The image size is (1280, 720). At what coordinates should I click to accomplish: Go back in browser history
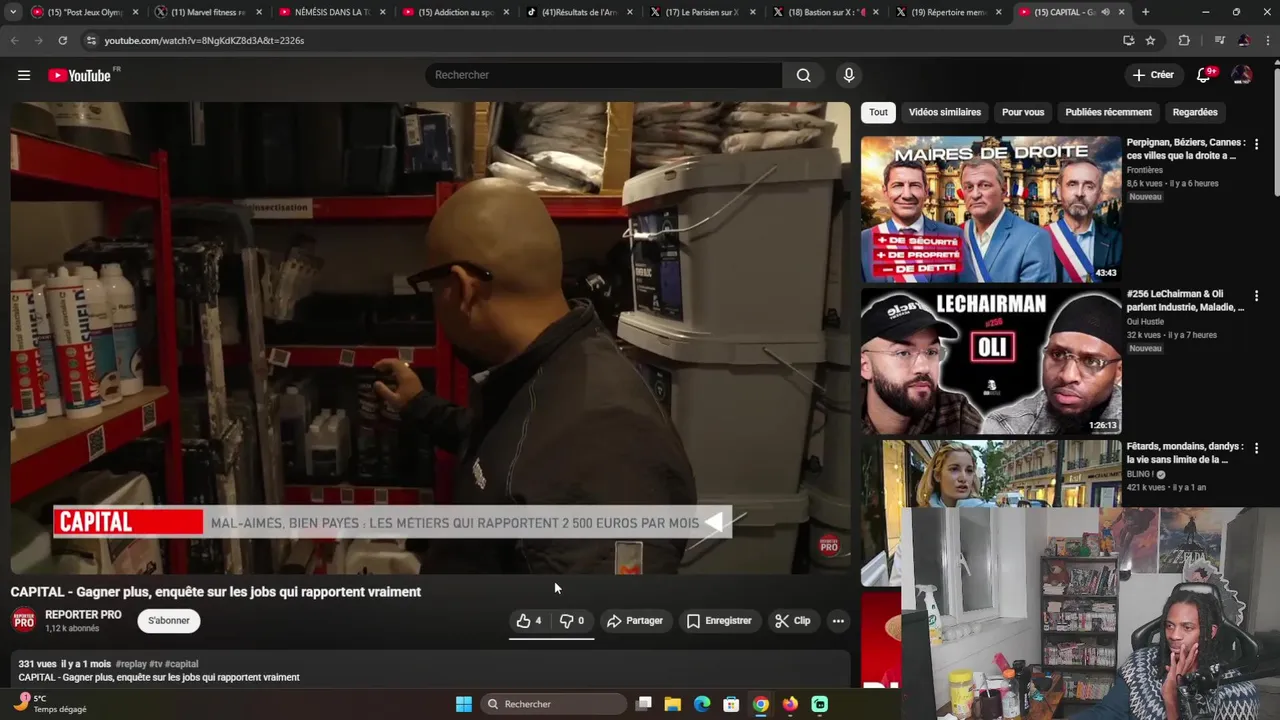point(14,40)
